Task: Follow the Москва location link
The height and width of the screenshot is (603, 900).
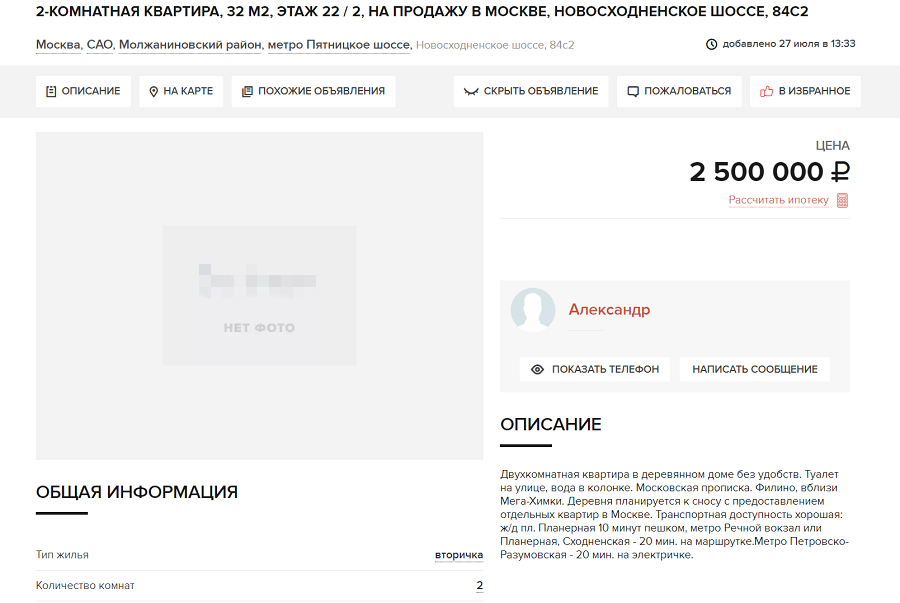Action: (59, 45)
